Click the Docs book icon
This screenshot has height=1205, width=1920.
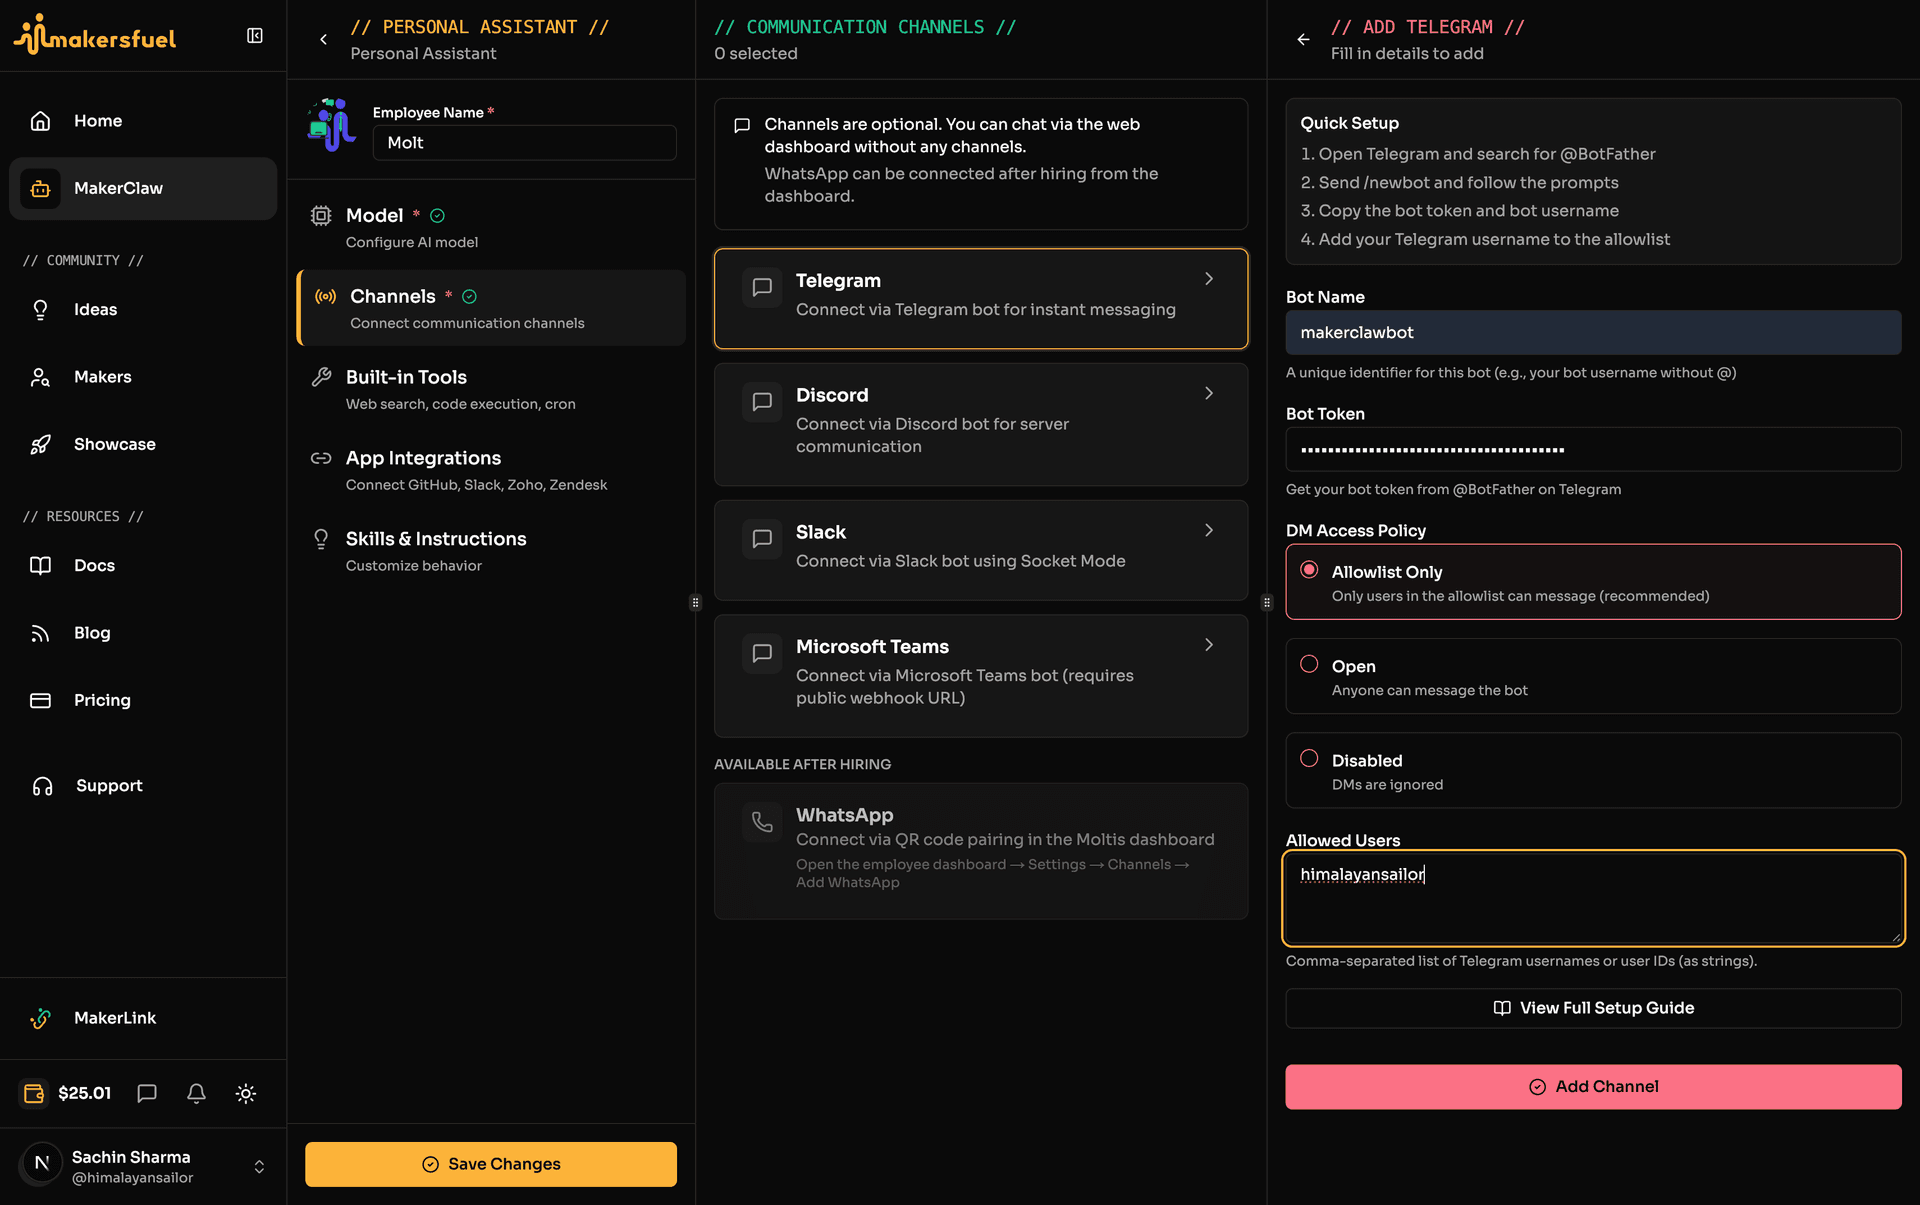[40, 565]
